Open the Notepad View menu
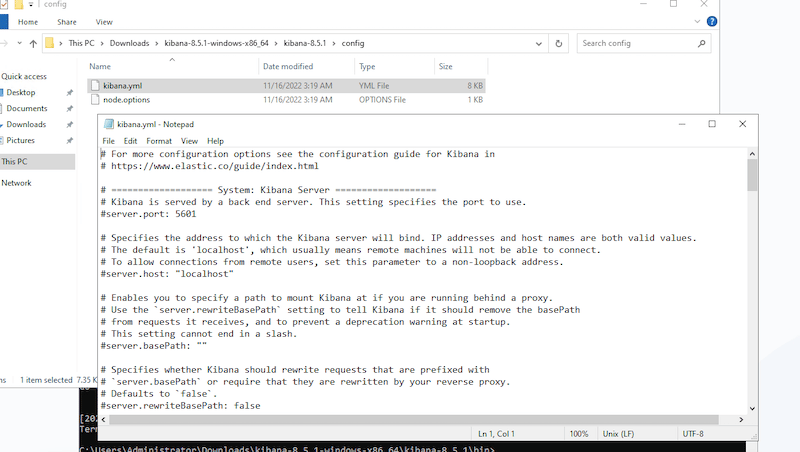This screenshot has height=452, width=800. (189, 141)
